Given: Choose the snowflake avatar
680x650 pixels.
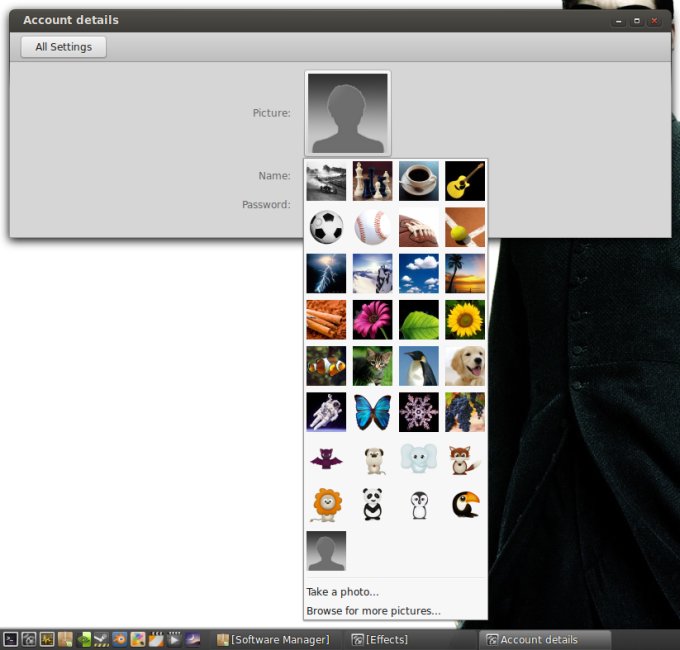Looking at the screenshot, I should point(418,412).
